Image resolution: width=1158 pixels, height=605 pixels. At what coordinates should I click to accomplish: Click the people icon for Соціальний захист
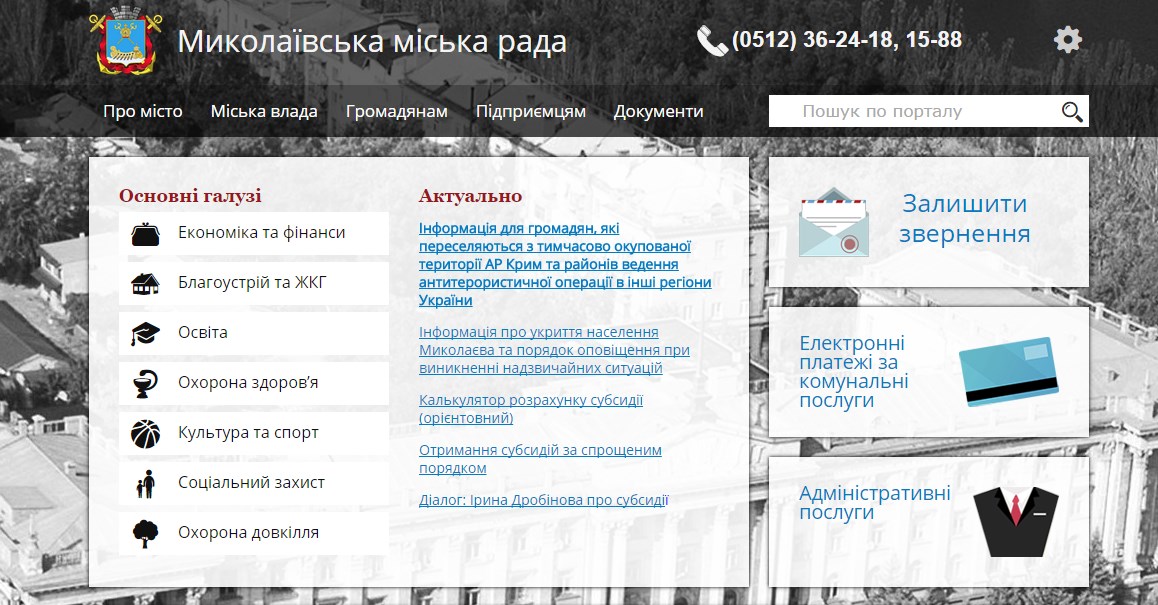[x=146, y=483]
